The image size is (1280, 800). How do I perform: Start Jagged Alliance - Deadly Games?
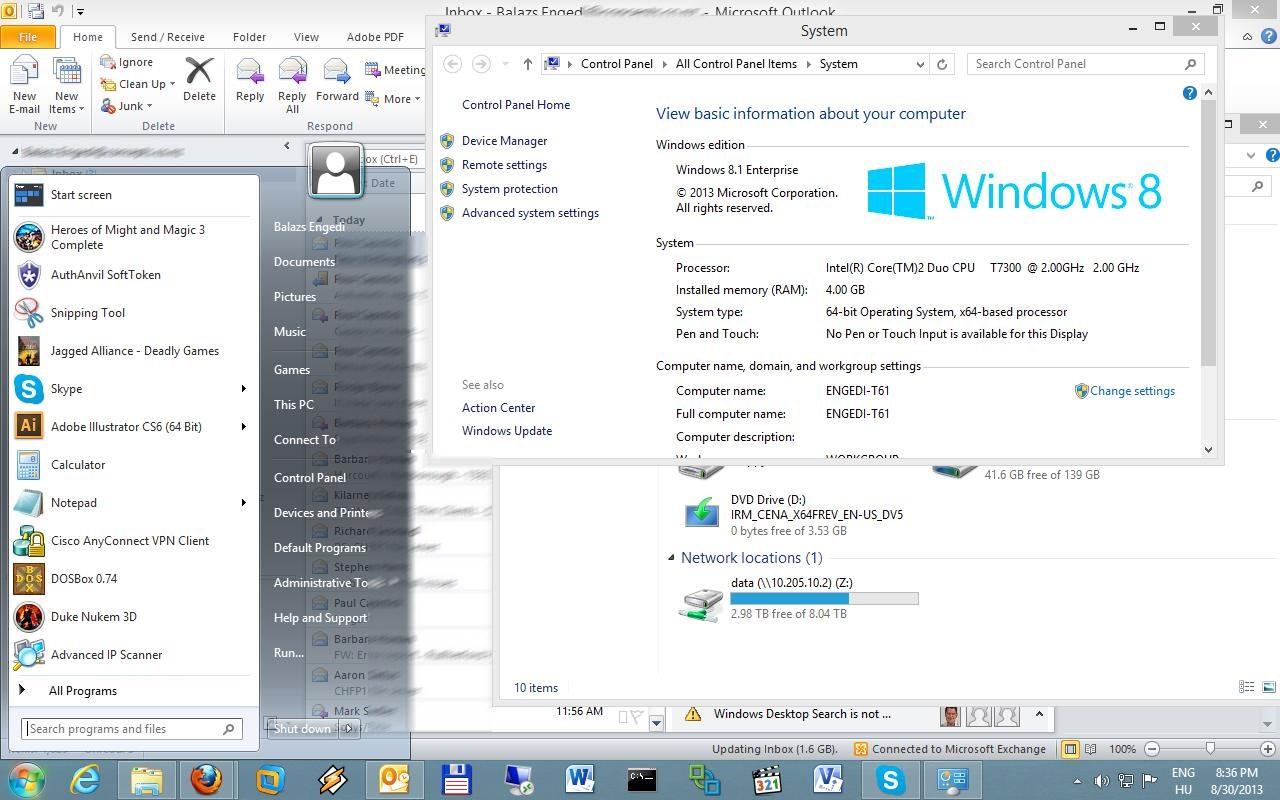coord(133,351)
